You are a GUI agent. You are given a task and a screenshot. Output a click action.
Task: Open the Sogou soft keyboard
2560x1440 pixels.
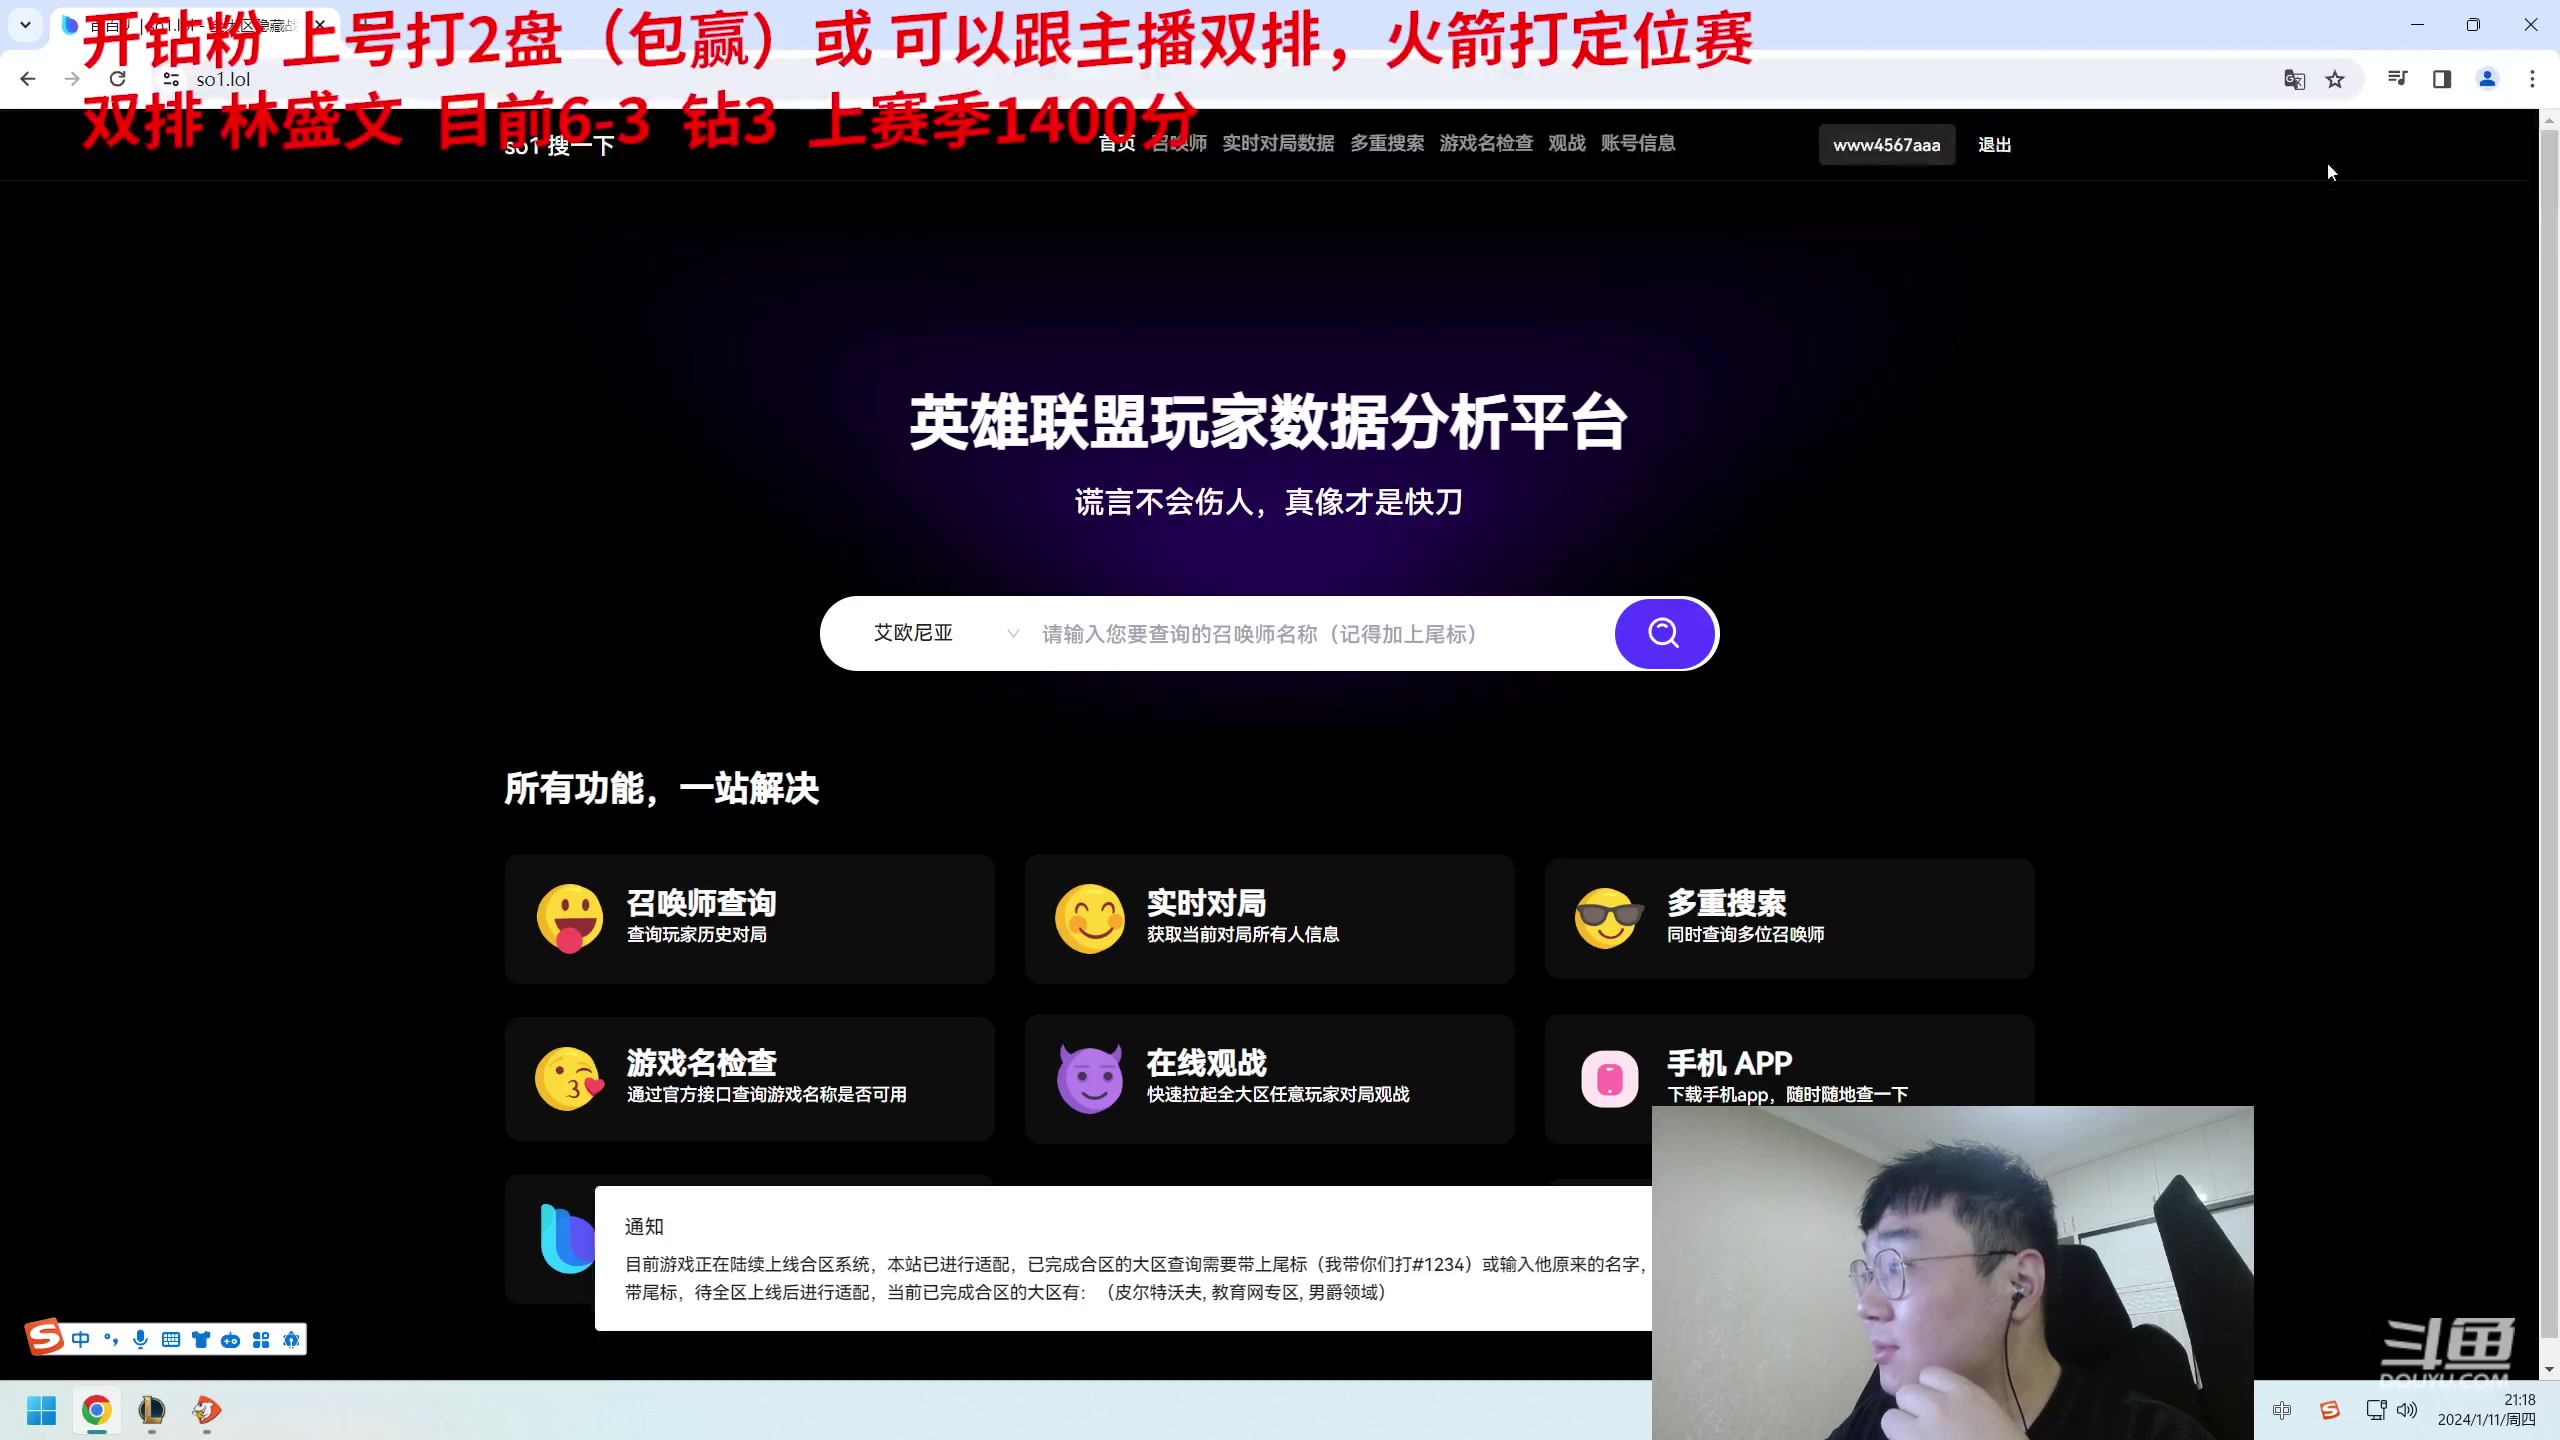[x=171, y=1340]
